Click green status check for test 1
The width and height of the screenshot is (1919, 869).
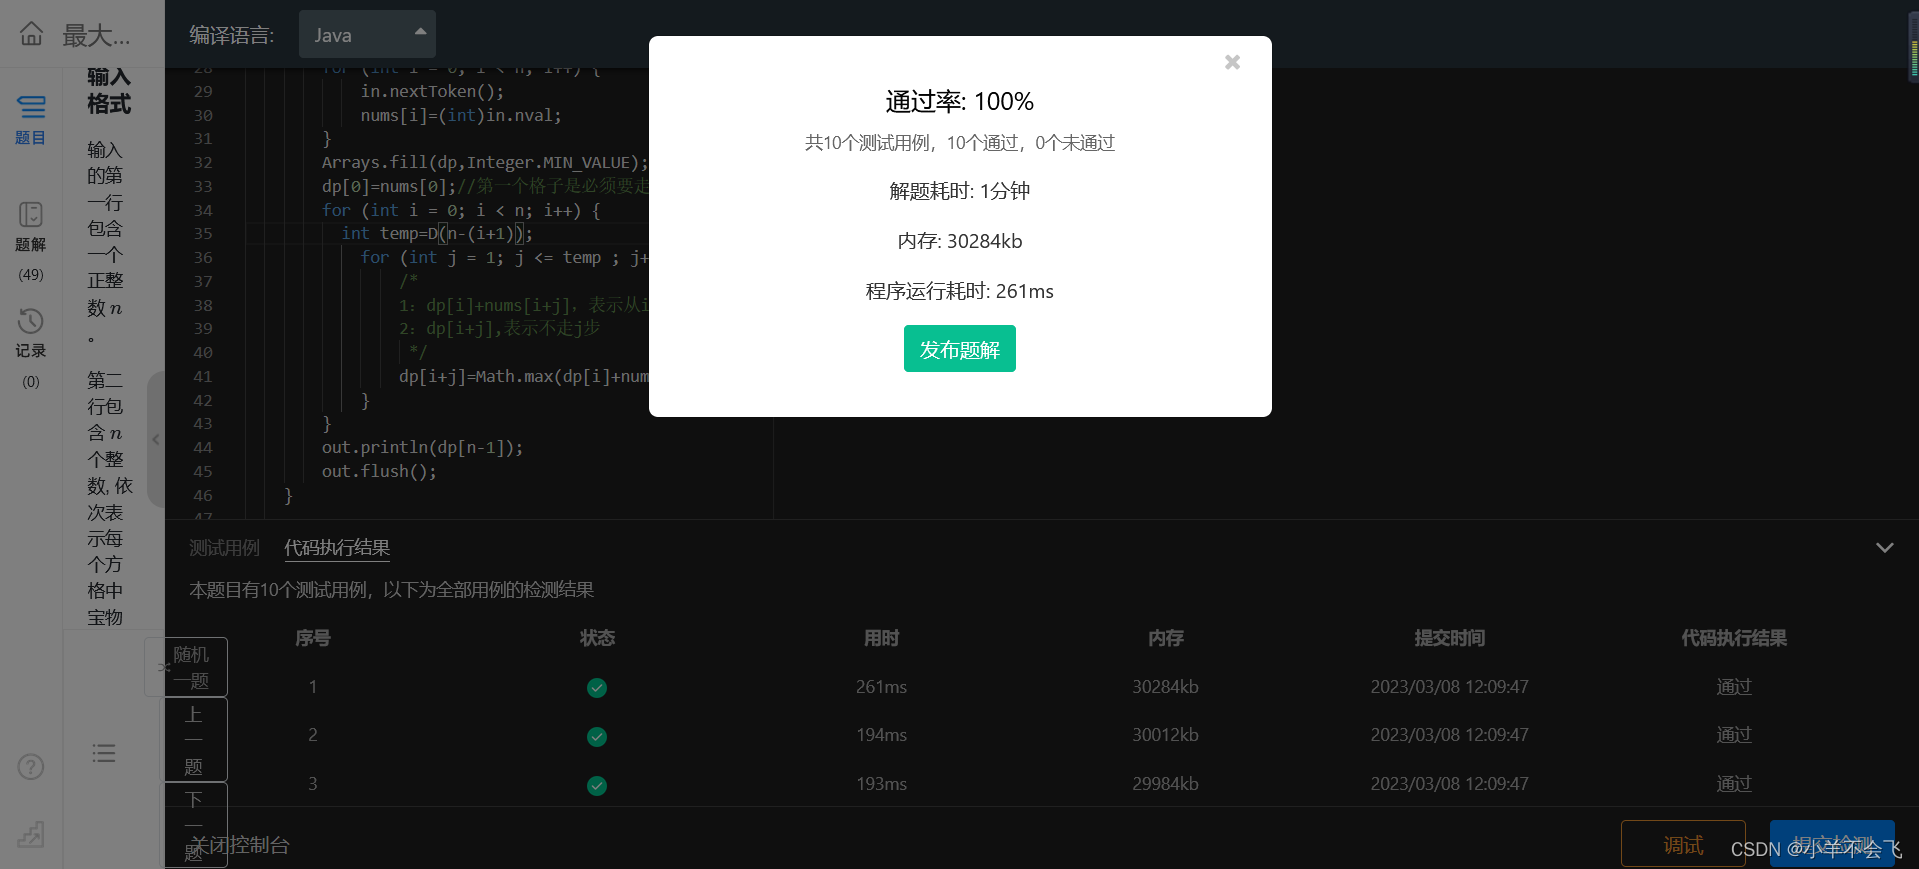pyautogui.click(x=597, y=688)
